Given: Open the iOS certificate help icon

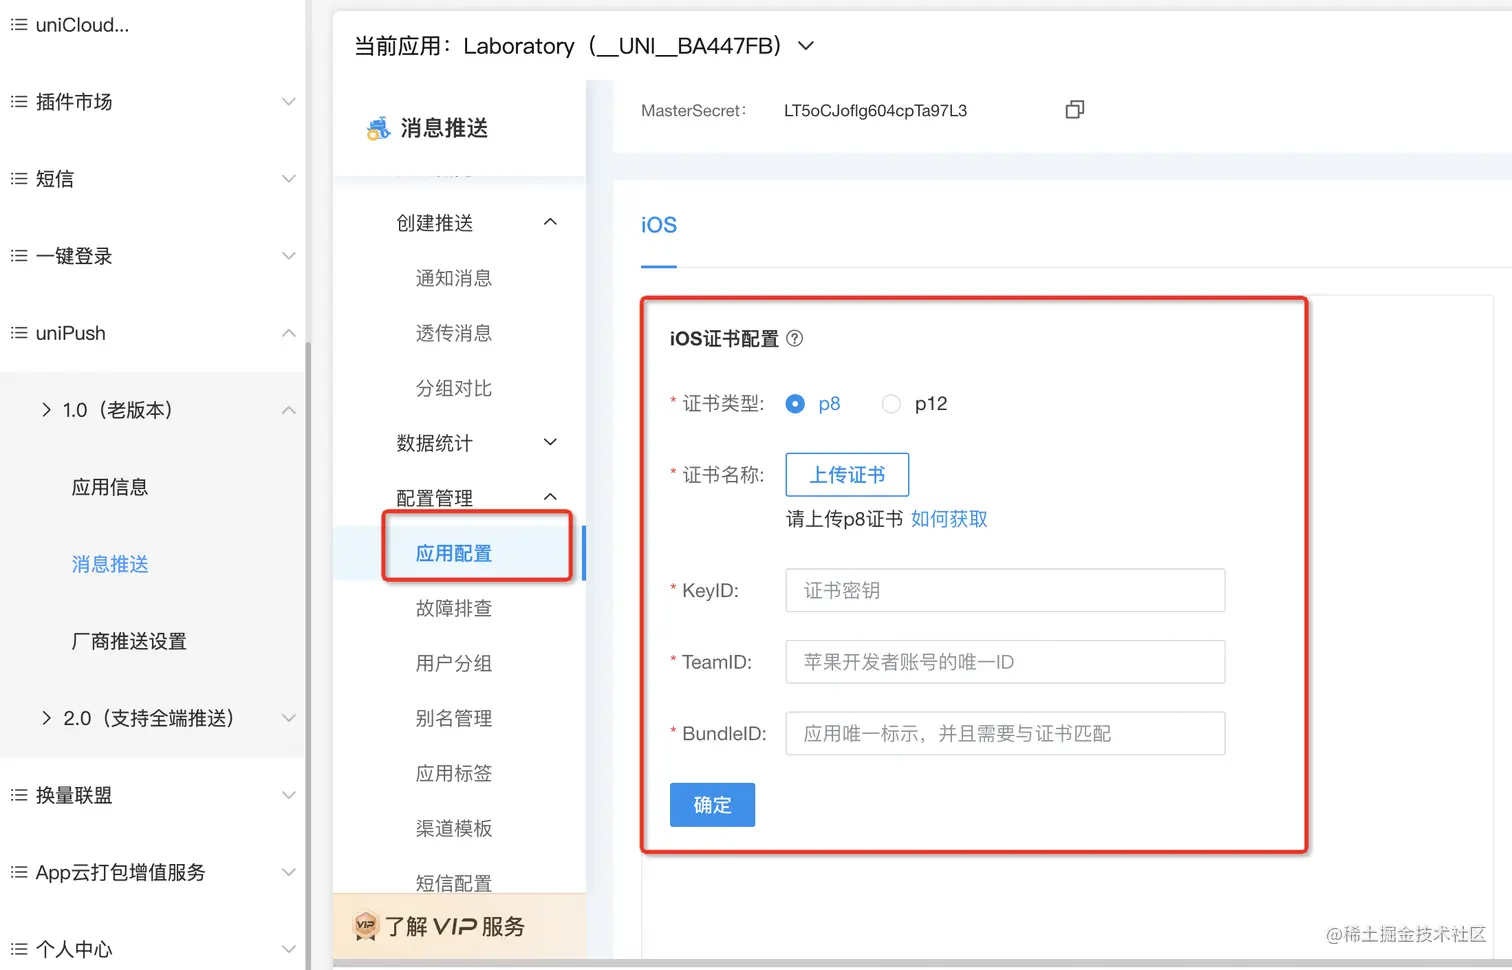Looking at the screenshot, I should (x=794, y=338).
